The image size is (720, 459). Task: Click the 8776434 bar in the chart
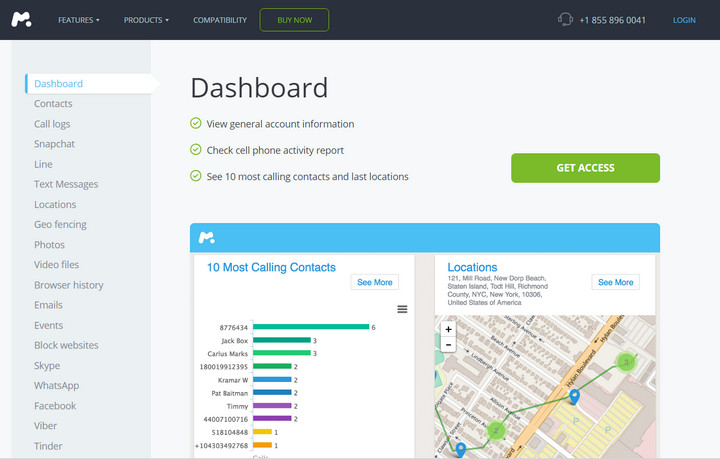pos(311,327)
